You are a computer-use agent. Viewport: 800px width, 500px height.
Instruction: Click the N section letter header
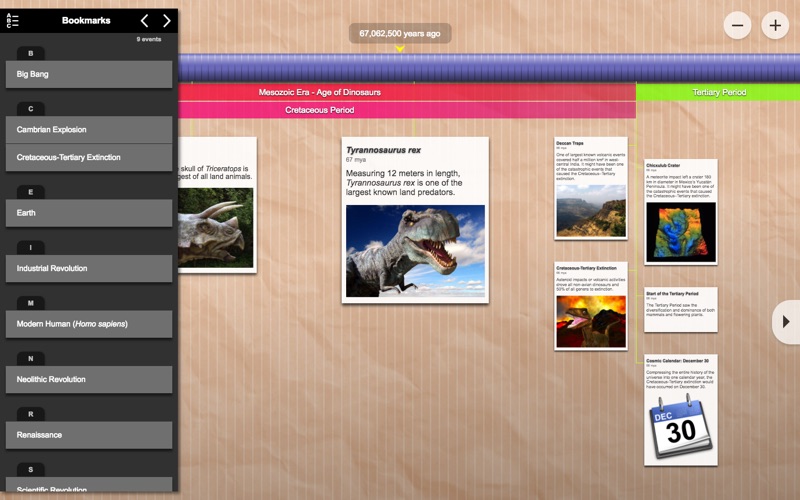(x=31, y=359)
